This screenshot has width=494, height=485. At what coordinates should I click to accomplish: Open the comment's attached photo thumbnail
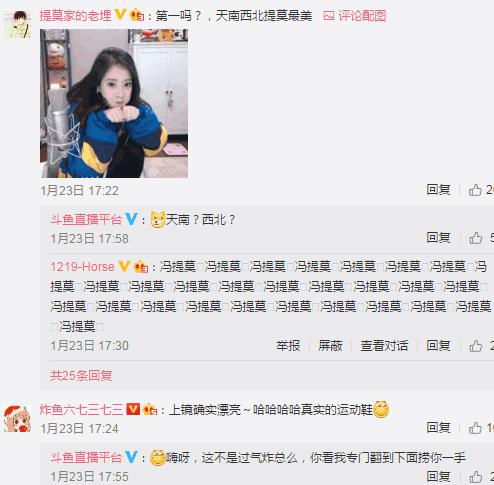pos(114,103)
